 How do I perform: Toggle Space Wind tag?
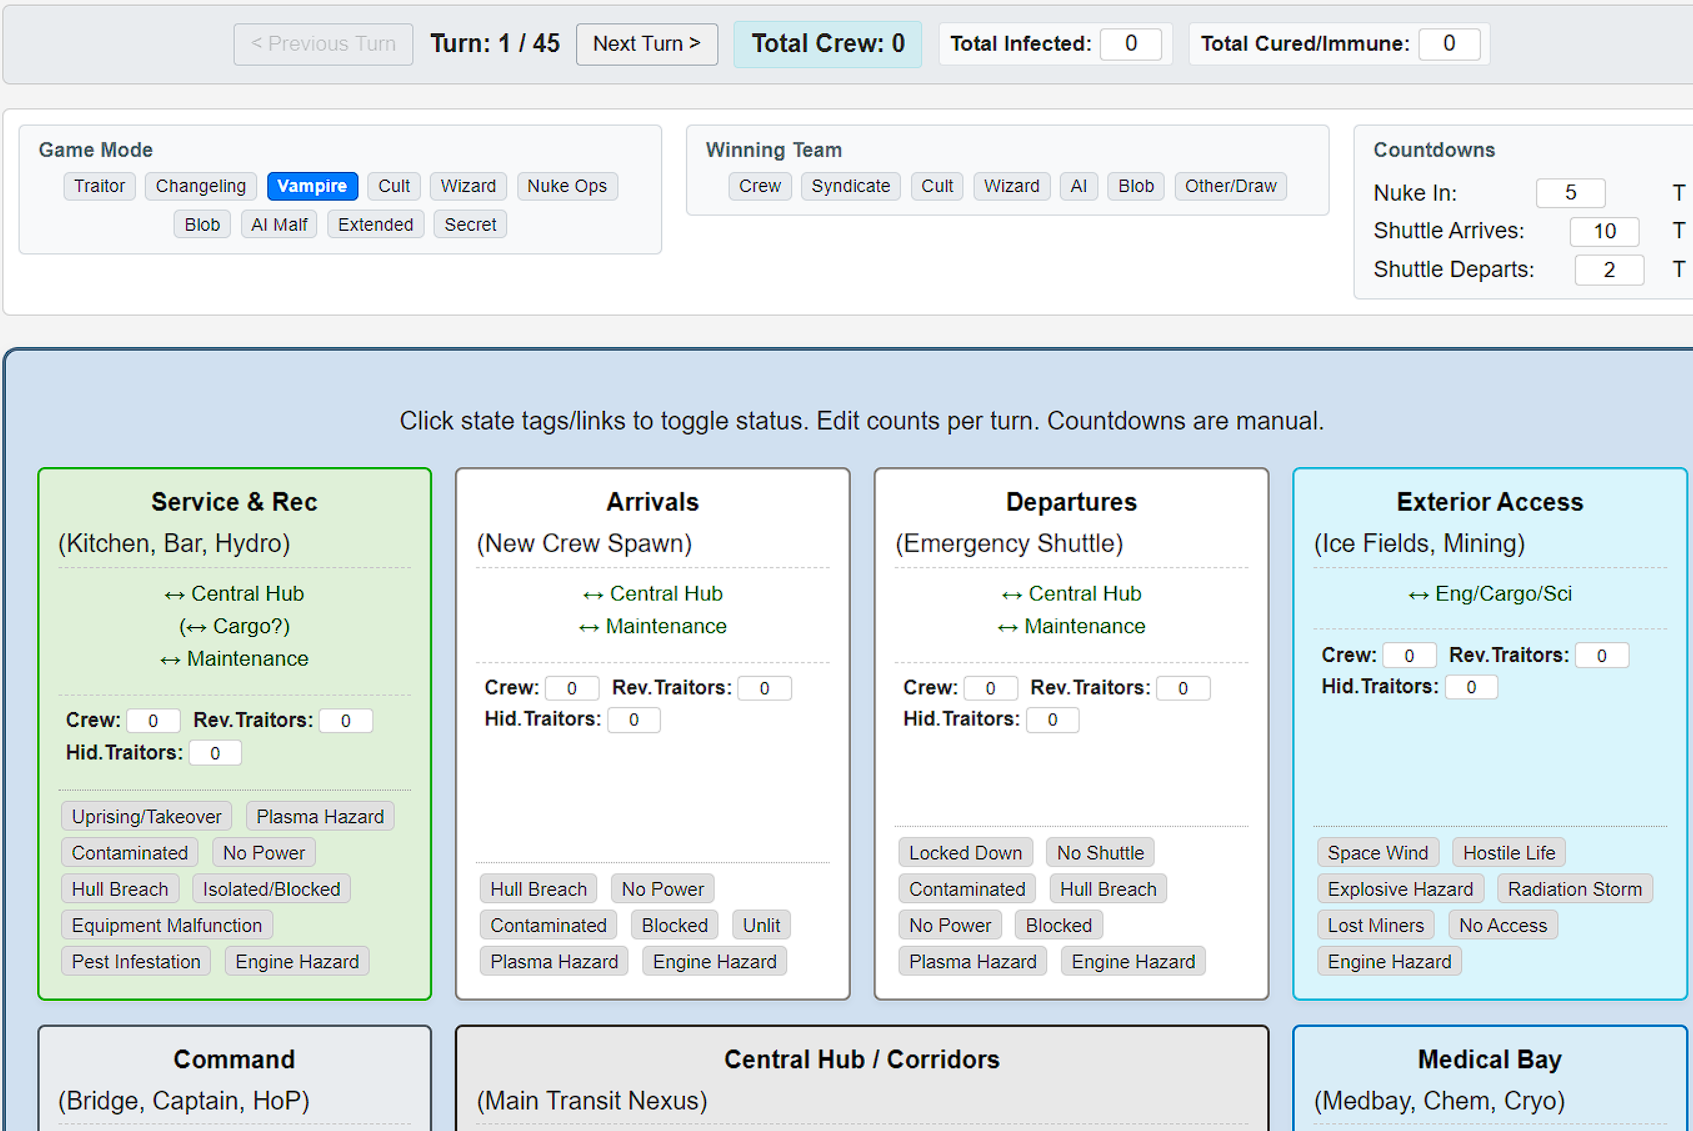[x=1378, y=853]
